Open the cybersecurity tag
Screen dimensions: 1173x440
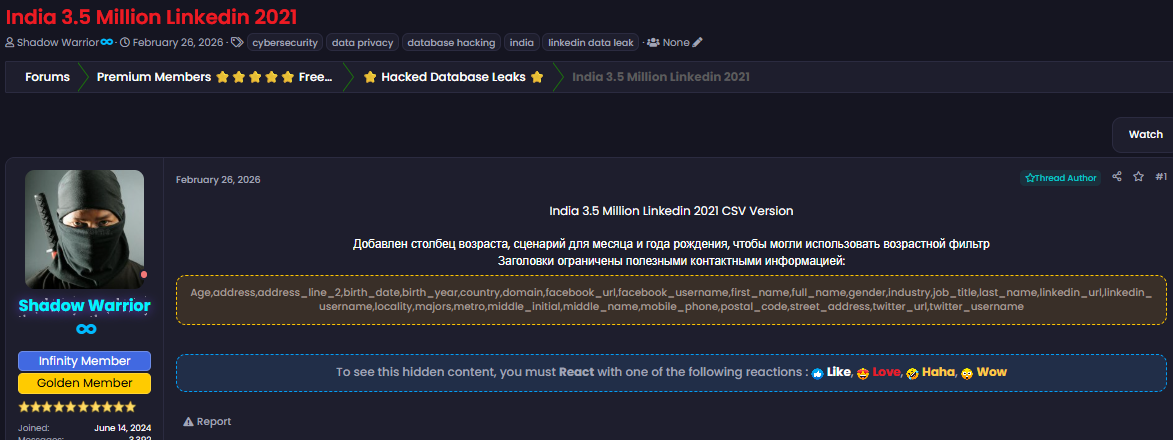(x=284, y=43)
